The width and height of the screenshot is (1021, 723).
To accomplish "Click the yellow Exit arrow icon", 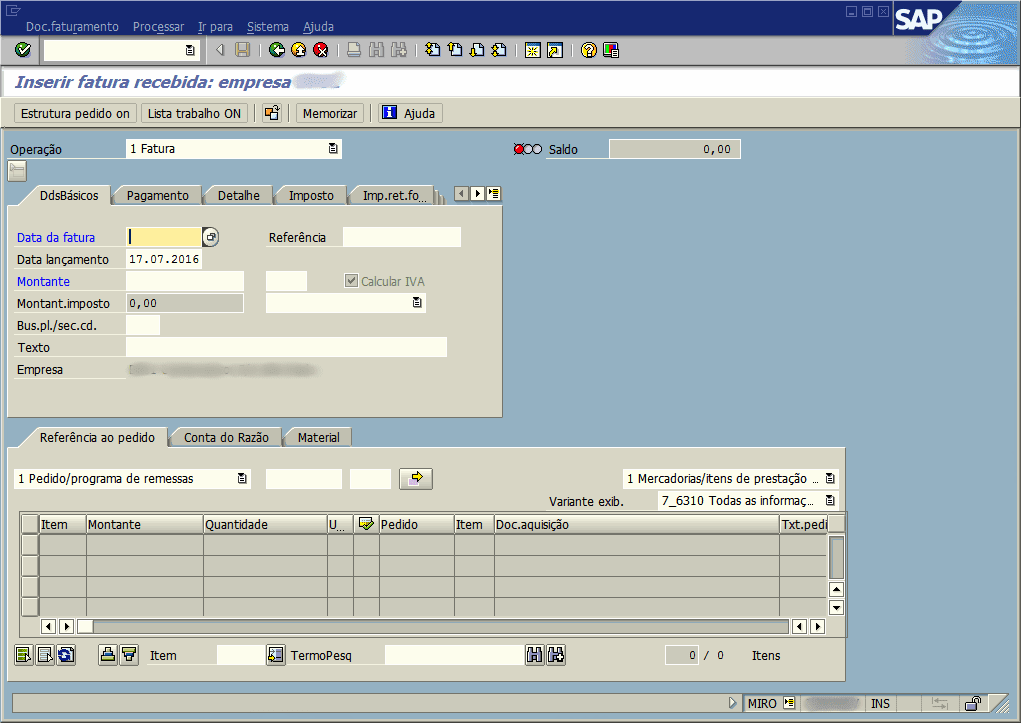I will click(299, 50).
